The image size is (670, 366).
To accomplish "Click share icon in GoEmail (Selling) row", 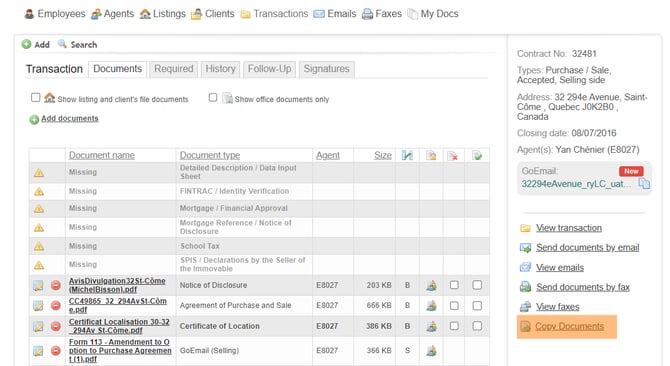I will (432, 351).
